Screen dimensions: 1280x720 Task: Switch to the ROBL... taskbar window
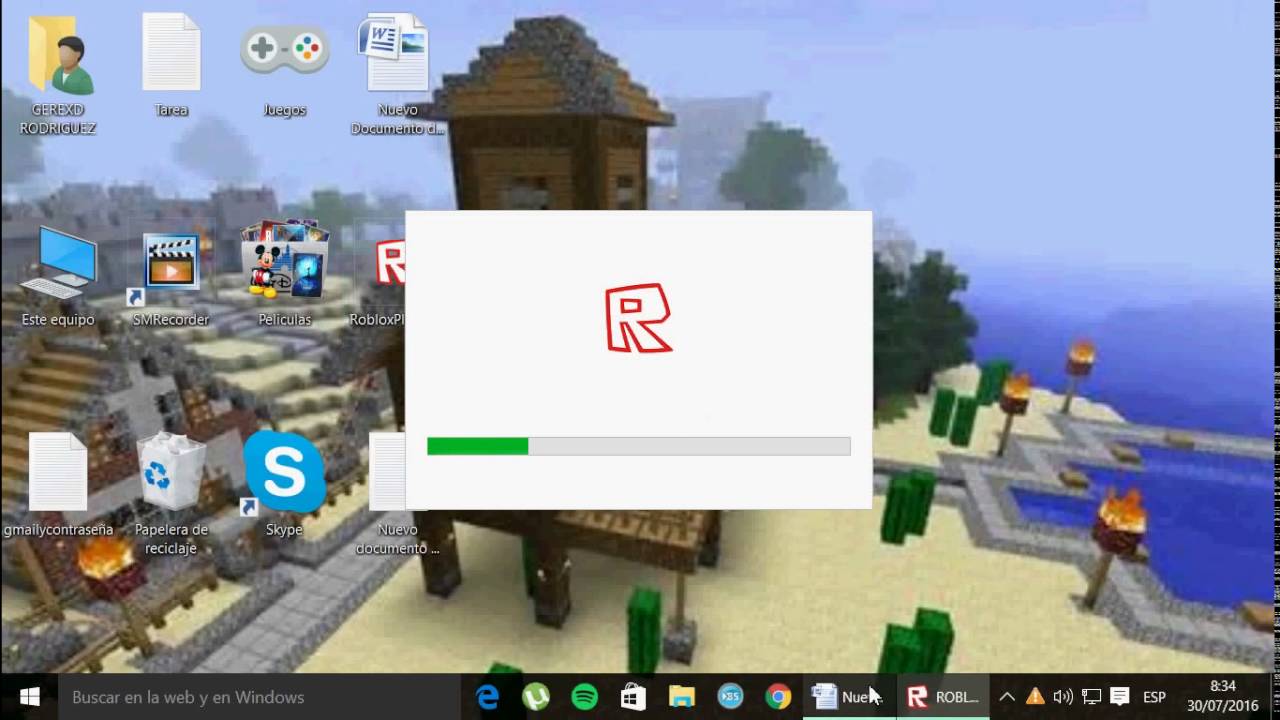coord(943,697)
